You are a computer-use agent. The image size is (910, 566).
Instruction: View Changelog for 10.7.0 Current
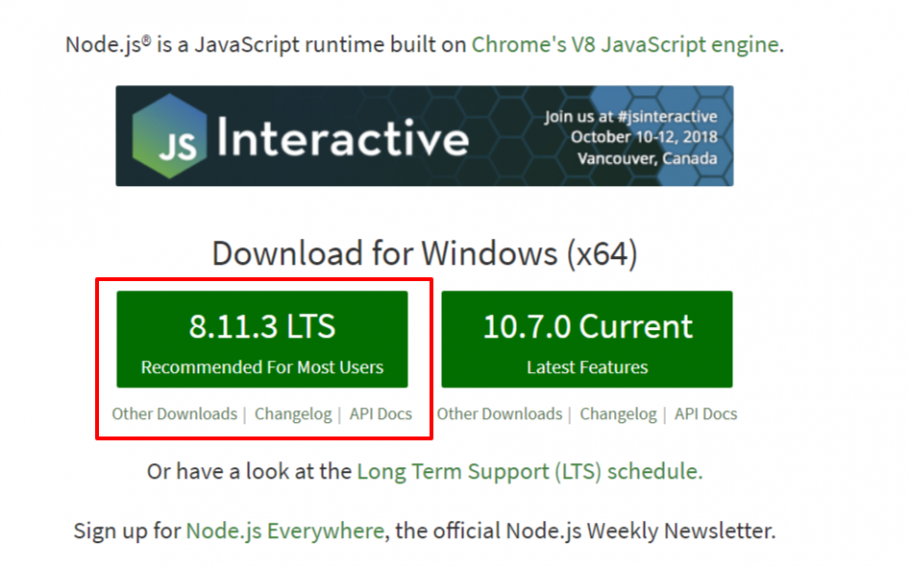[618, 414]
